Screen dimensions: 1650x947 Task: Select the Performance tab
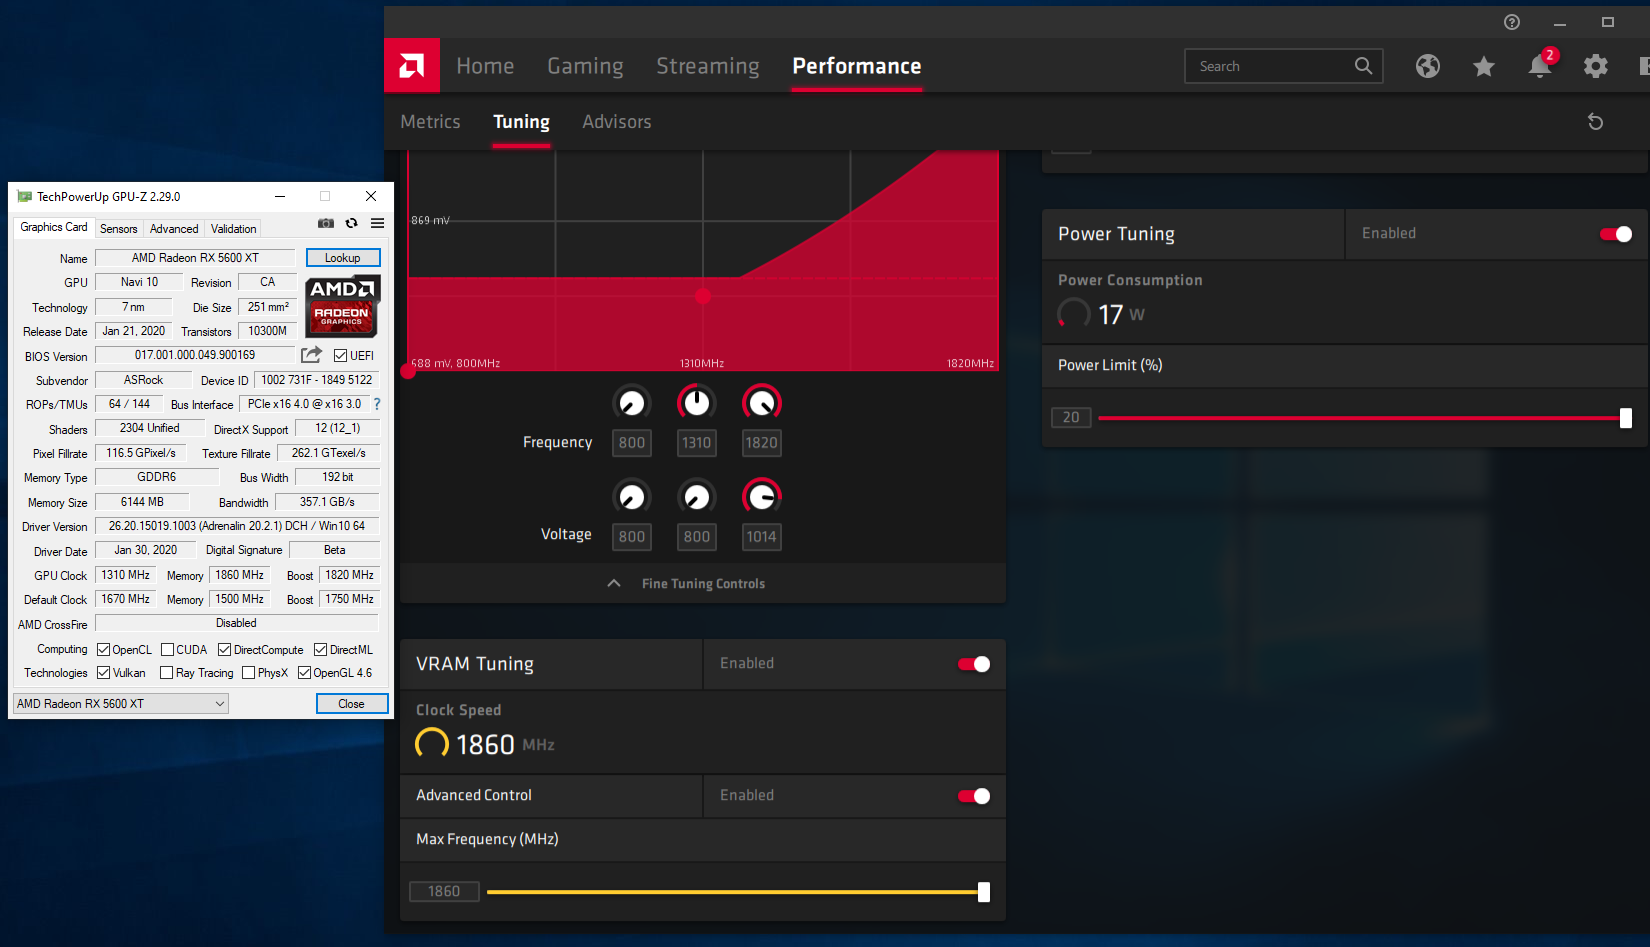point(857,66)
